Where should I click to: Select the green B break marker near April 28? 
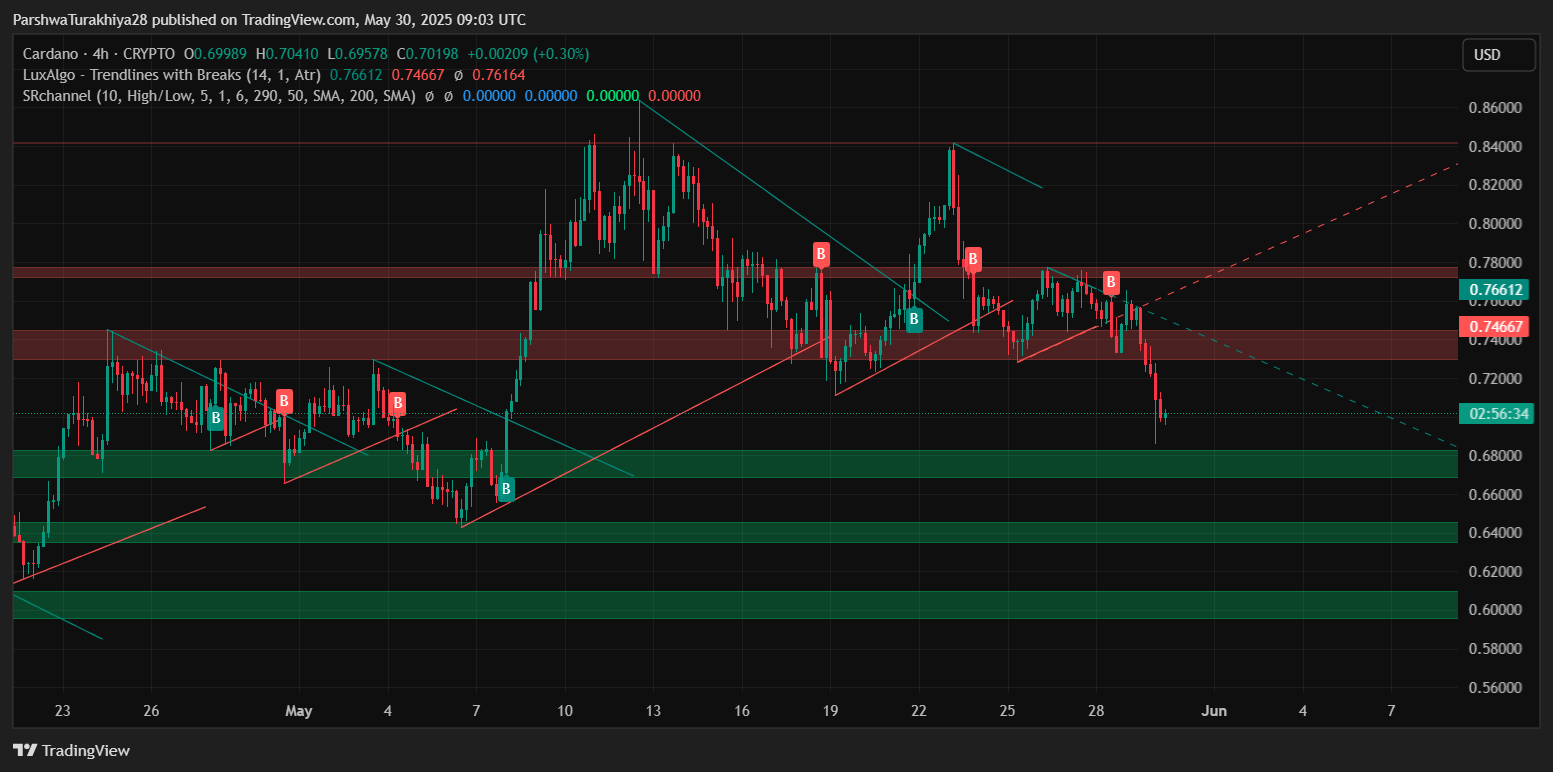point(215,419)
